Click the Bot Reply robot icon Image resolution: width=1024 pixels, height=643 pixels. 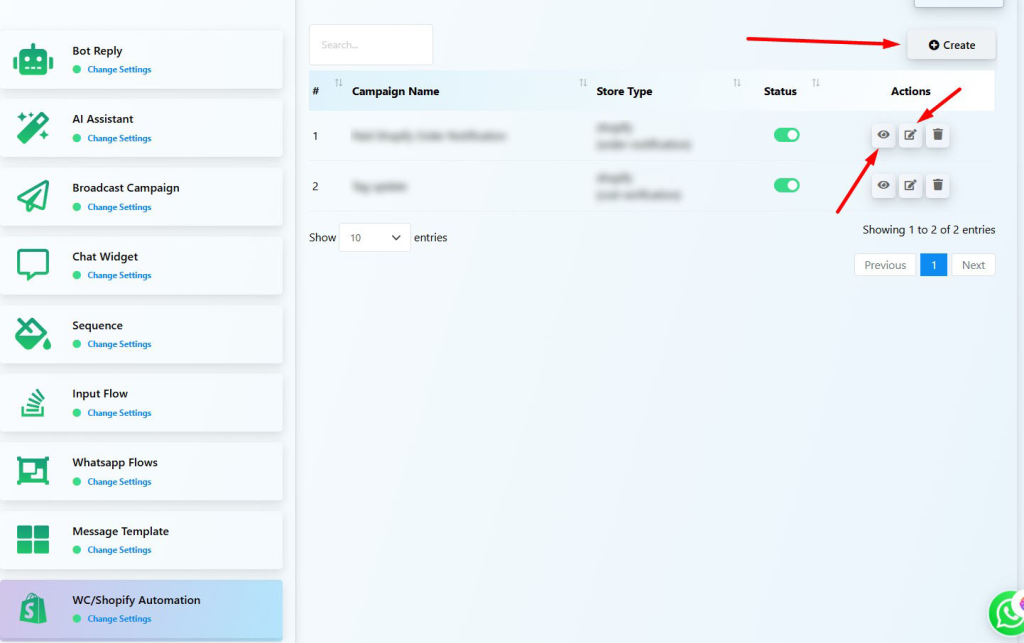pos(33,60)
